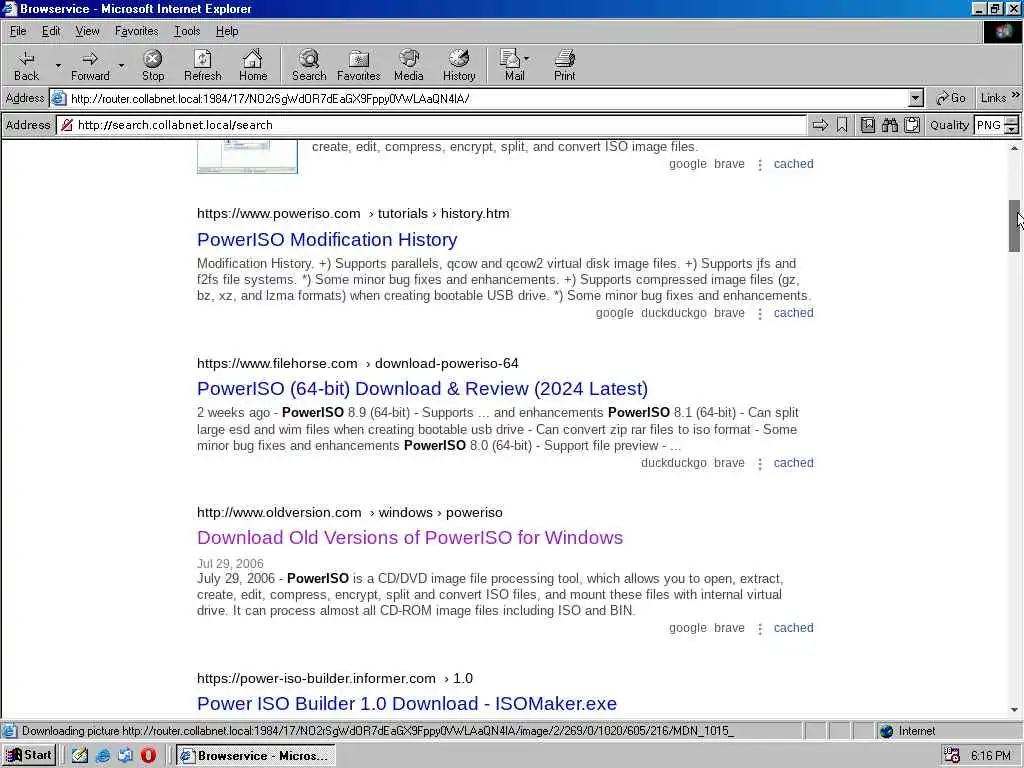Viewport: 1024px width, 768px height.
Task: Open Power ISO Builder 1.0 Download link
Action: click(407, 703)
